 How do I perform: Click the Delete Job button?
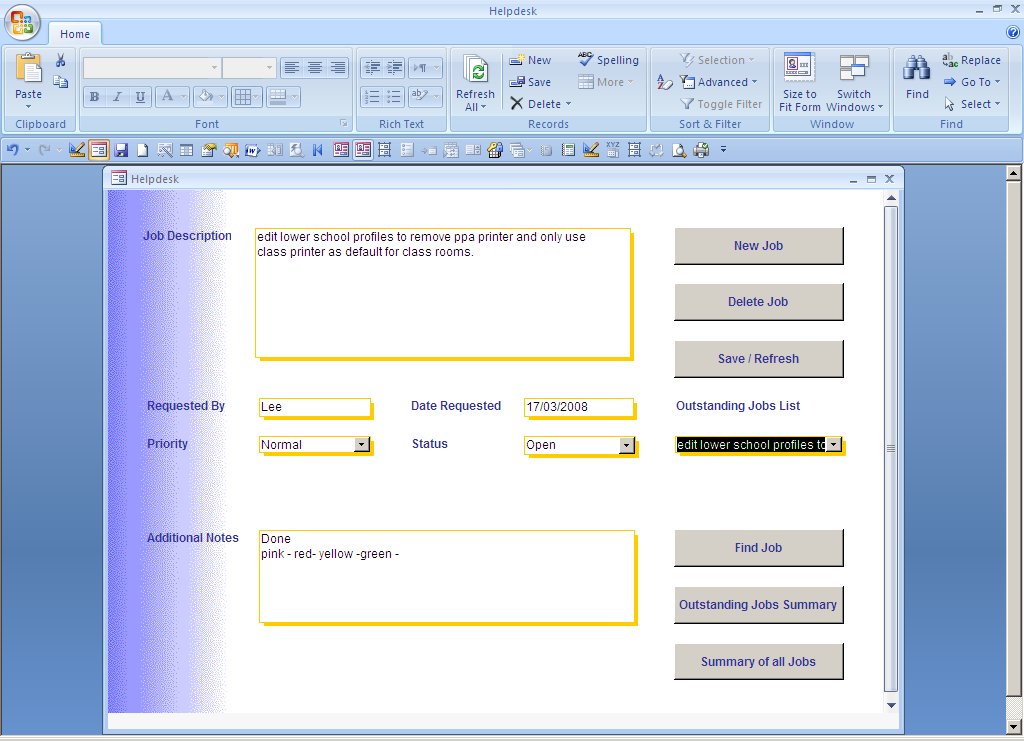[758, 302]
